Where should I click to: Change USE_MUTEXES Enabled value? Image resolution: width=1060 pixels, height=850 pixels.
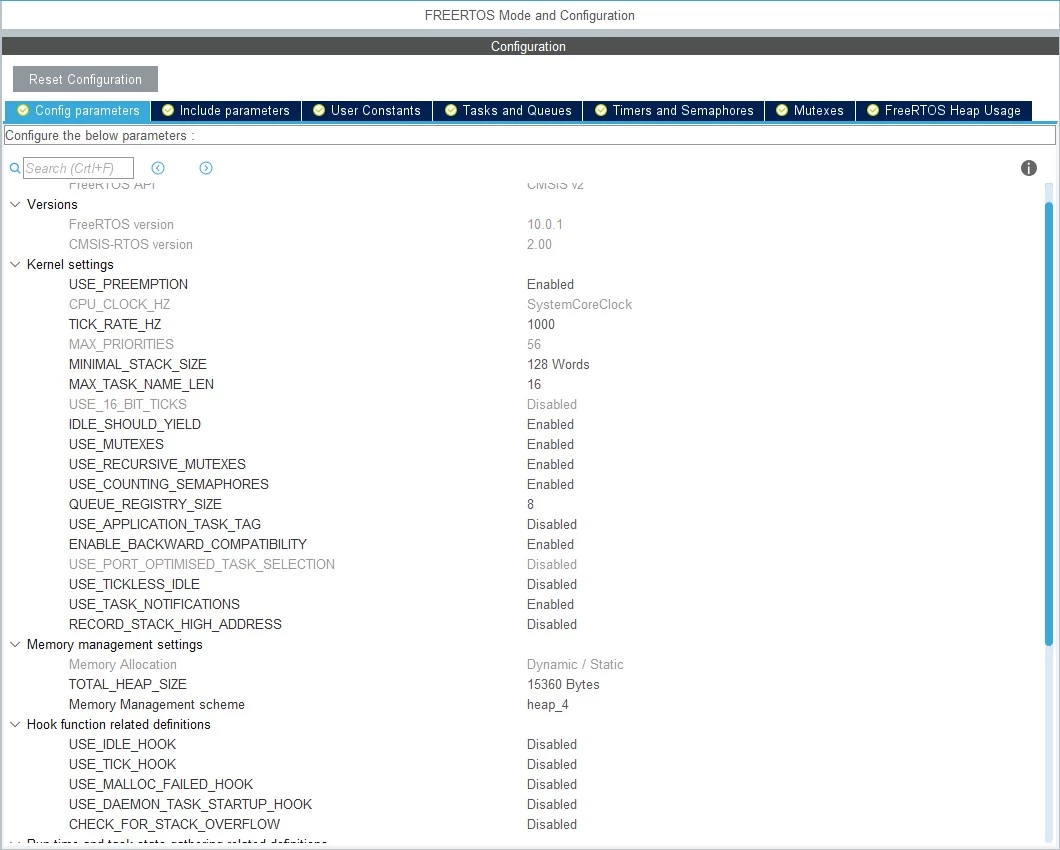pyautogui.click(x=550, y=444)
